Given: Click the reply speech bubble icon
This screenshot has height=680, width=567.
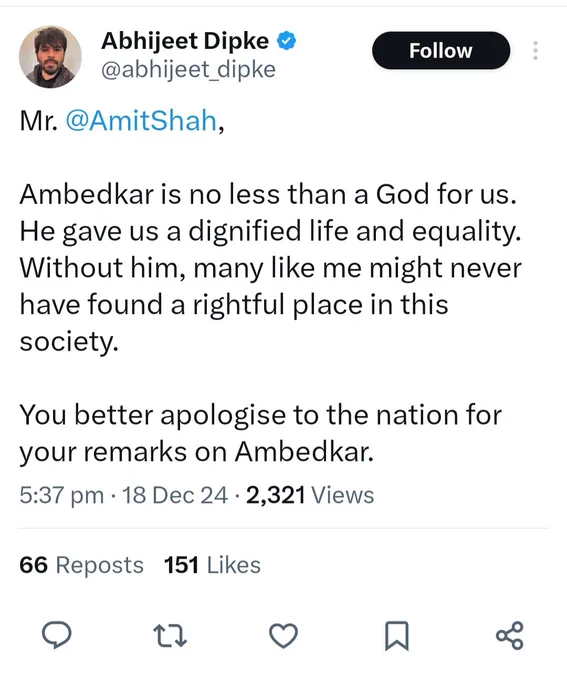Looking at the screenshot, I should [56, 635].
